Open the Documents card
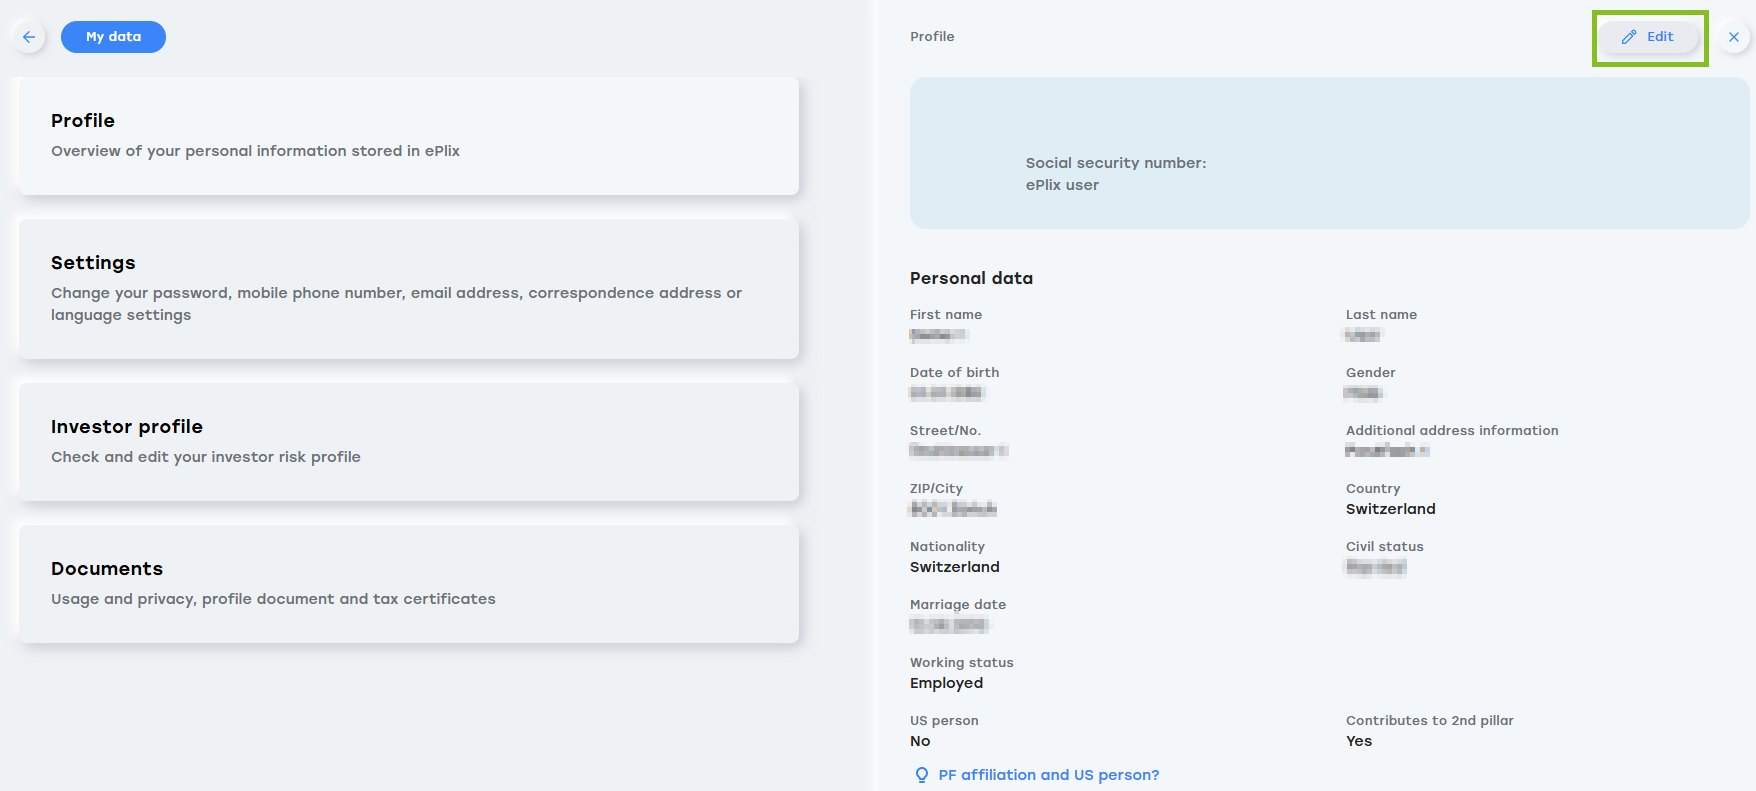The height and width of the screenshot is (791, 1756). [x=409, y=584]
